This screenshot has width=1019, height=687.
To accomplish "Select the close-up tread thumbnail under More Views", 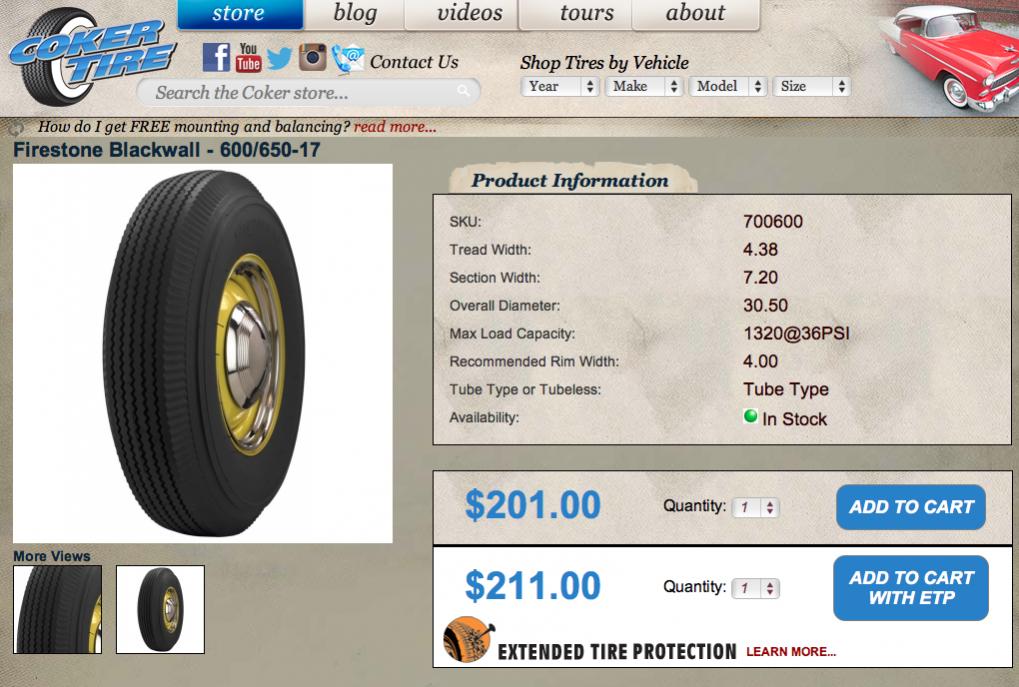I will tap(58, 610).
